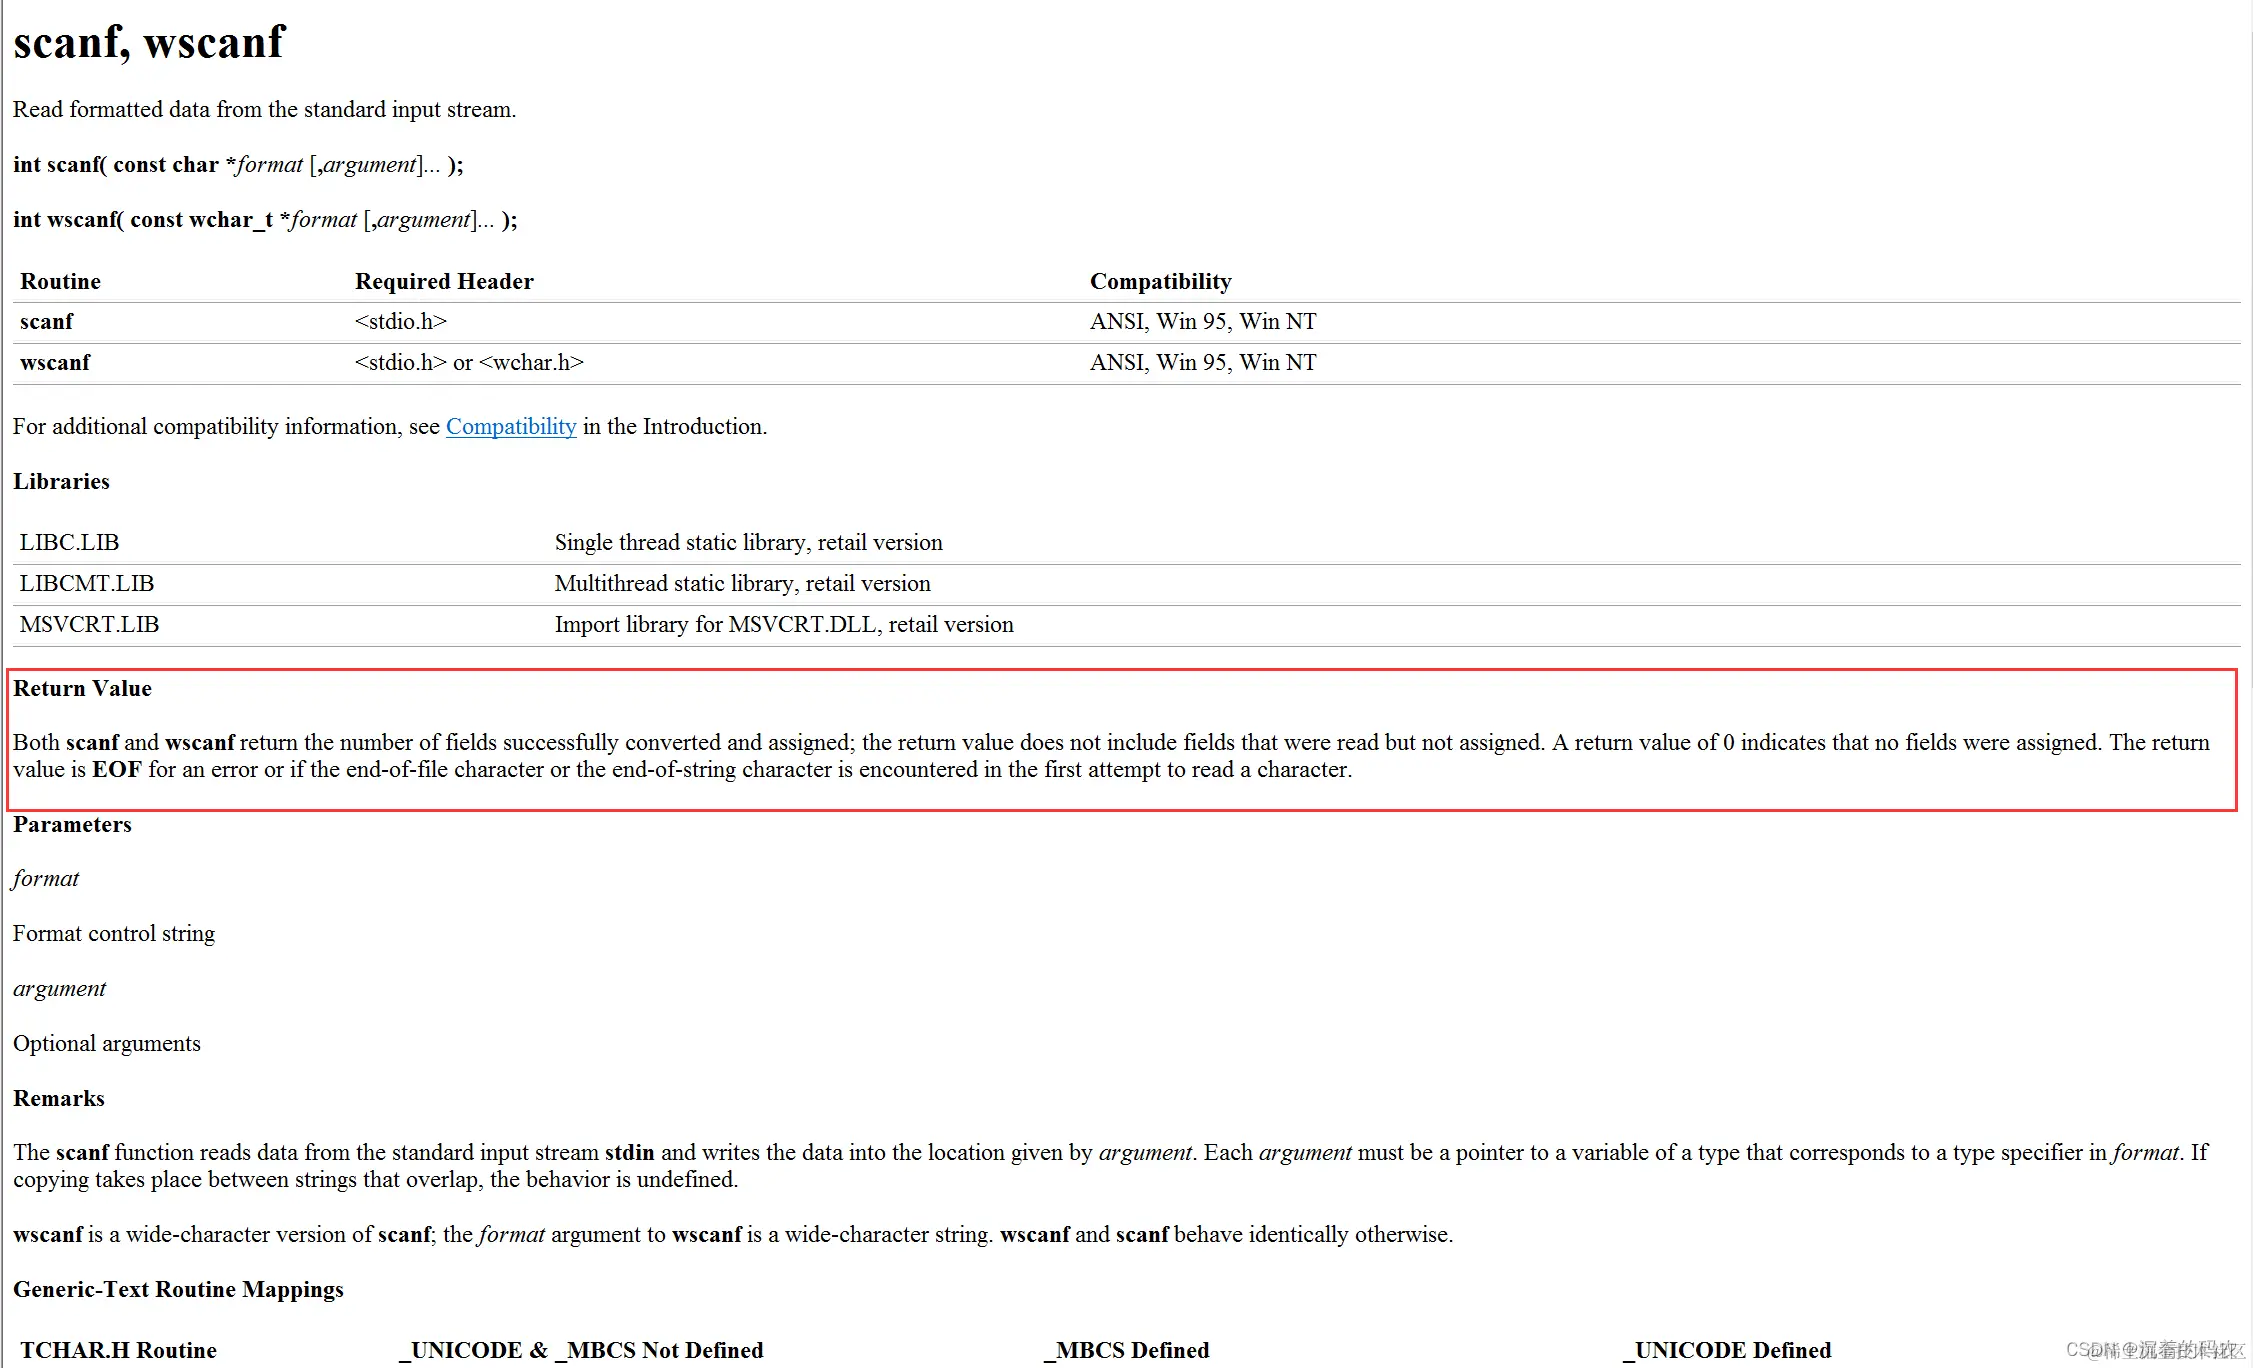Click the italic format parameter name
This screenshot has height=1368, width=2253.
point(45,878)
